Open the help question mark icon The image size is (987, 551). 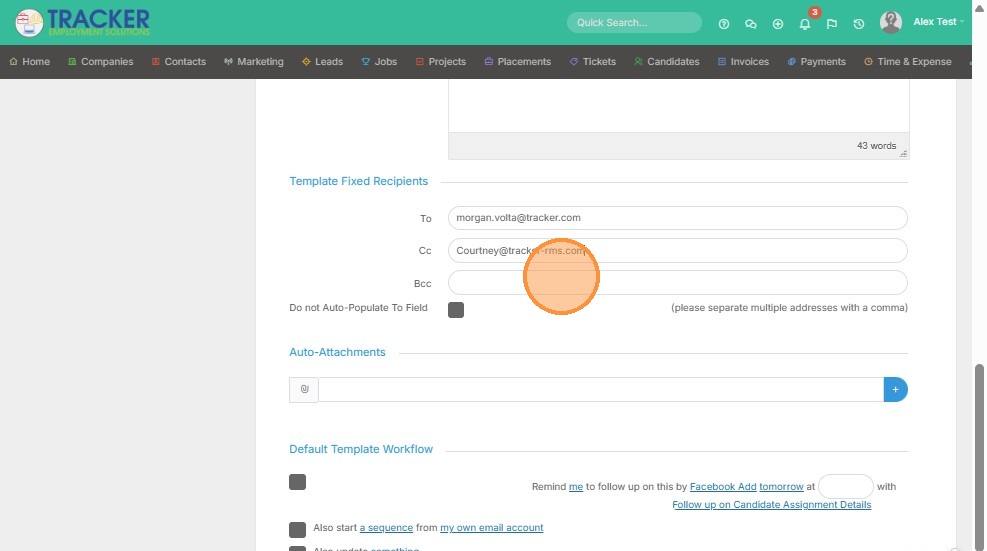[724, 23]
